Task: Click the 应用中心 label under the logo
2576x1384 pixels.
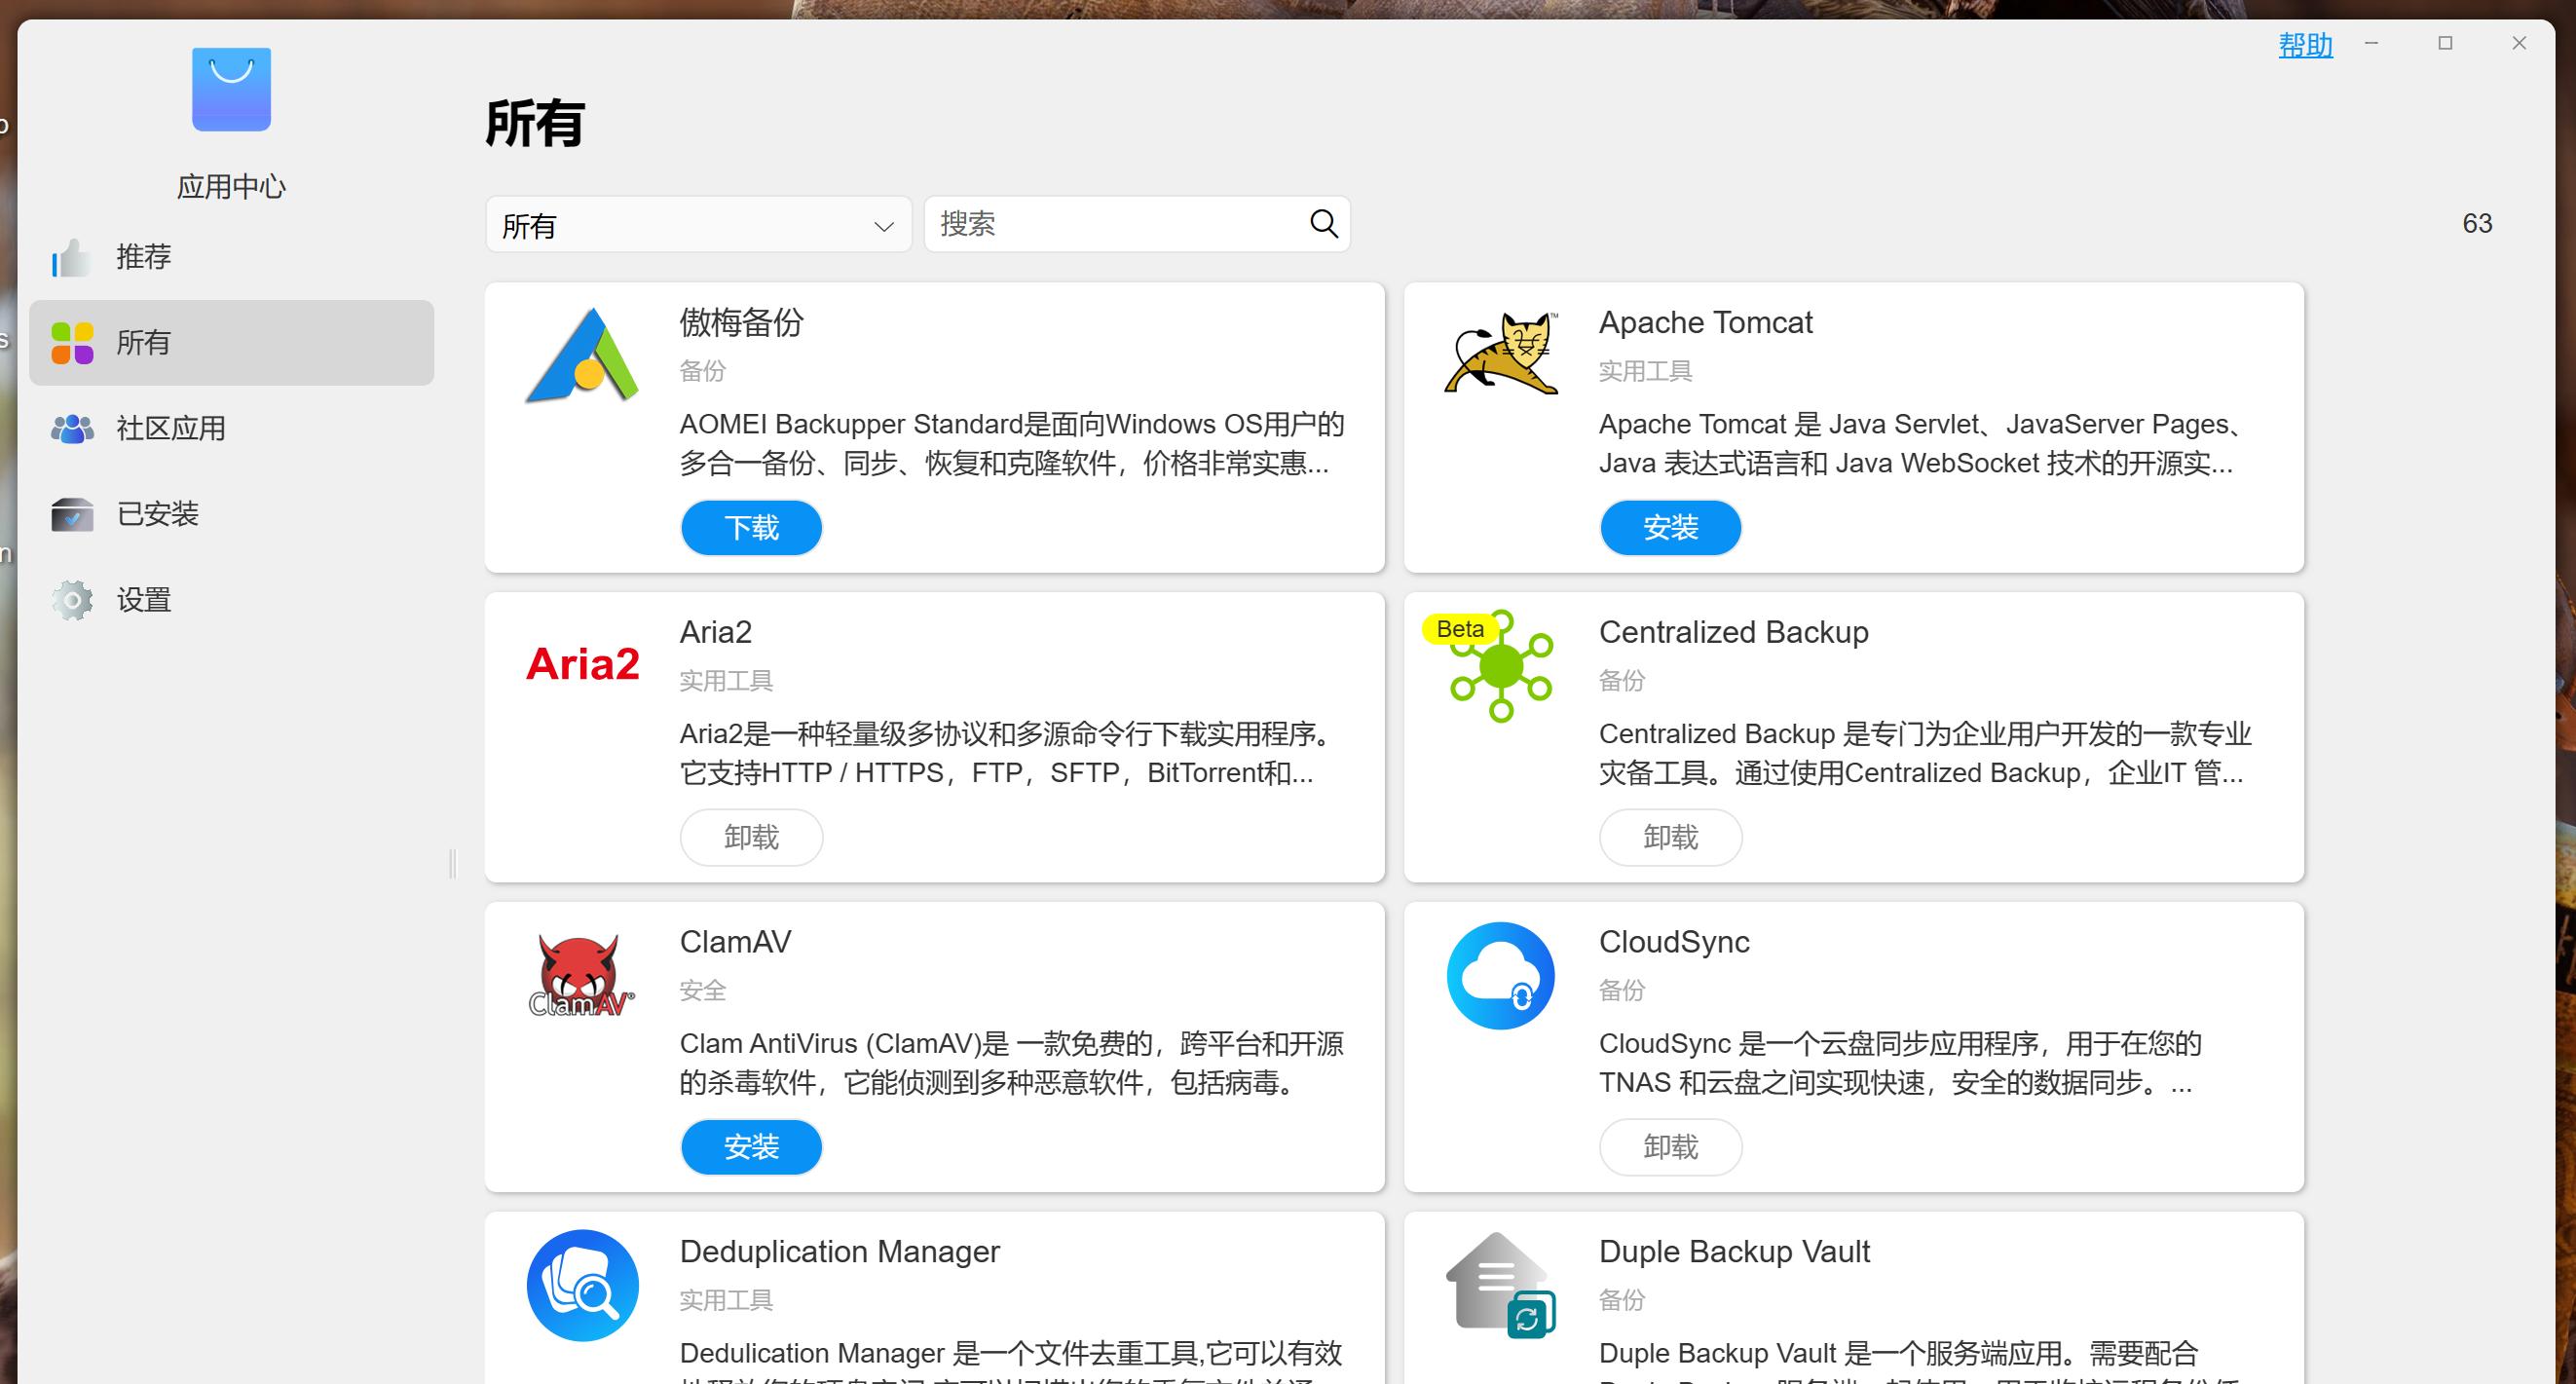Action: click(231, 187)
